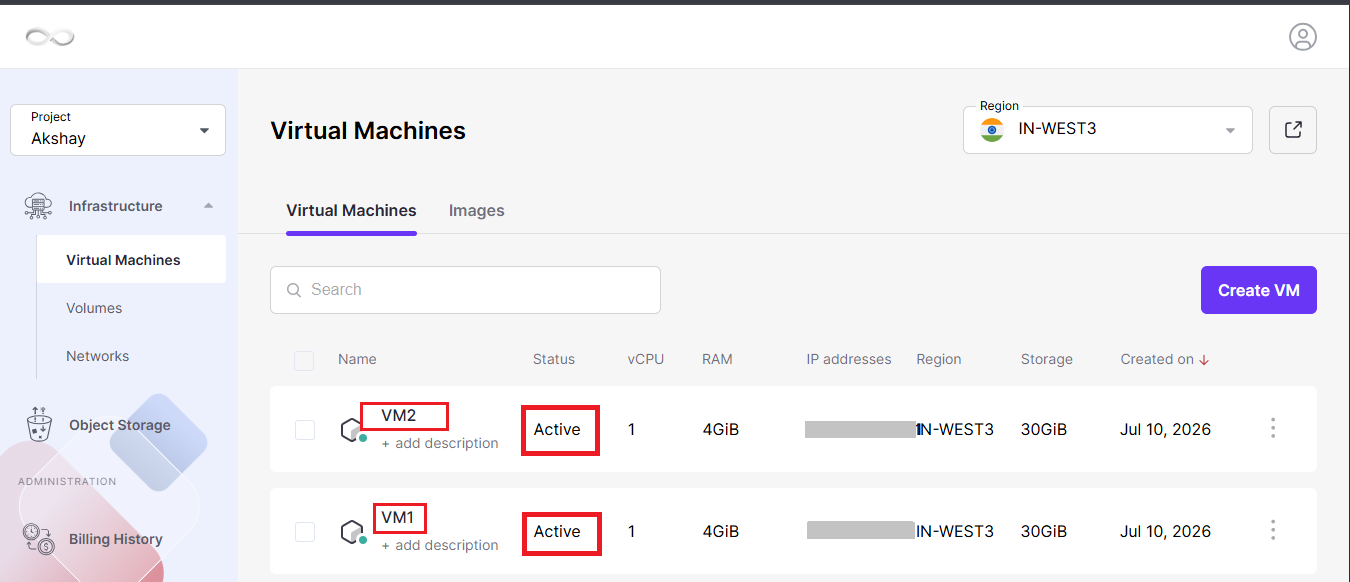Open Virtual Machines in the sidebar
The height and width of the screenshot is (582, 1350).
click(x=131, y=260)
